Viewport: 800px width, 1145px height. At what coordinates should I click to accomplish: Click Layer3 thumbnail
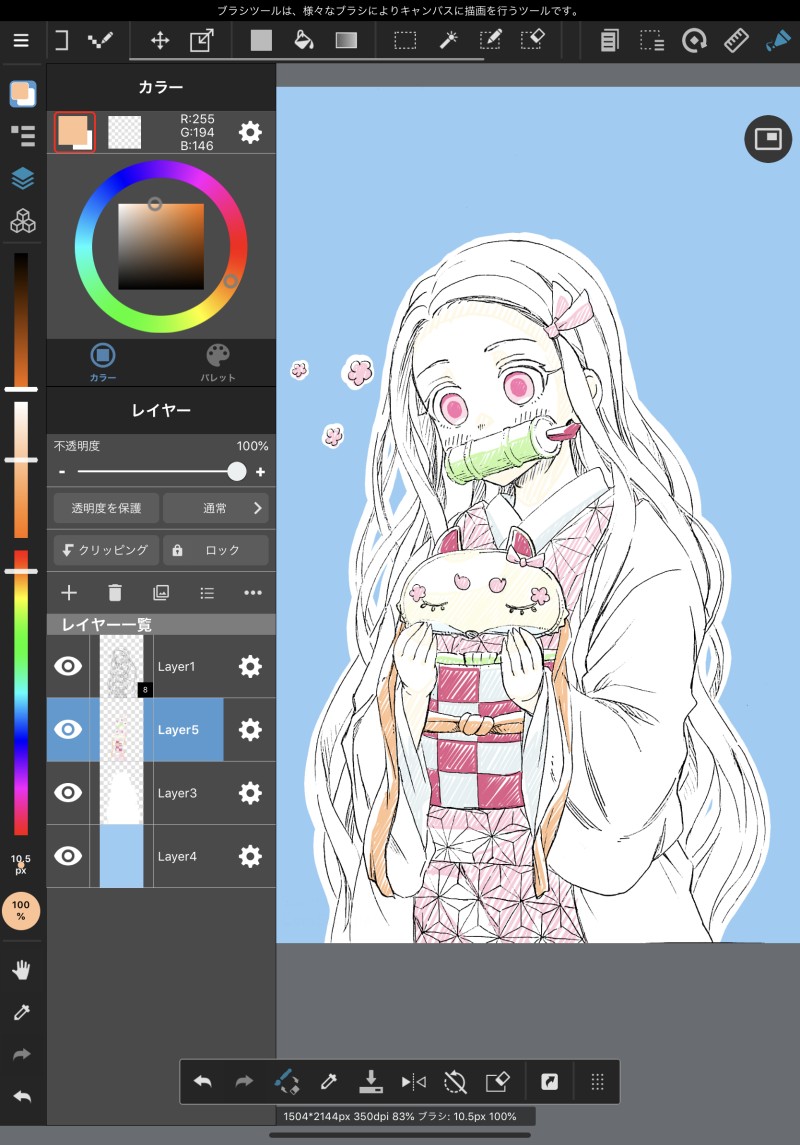coord(121,793)
